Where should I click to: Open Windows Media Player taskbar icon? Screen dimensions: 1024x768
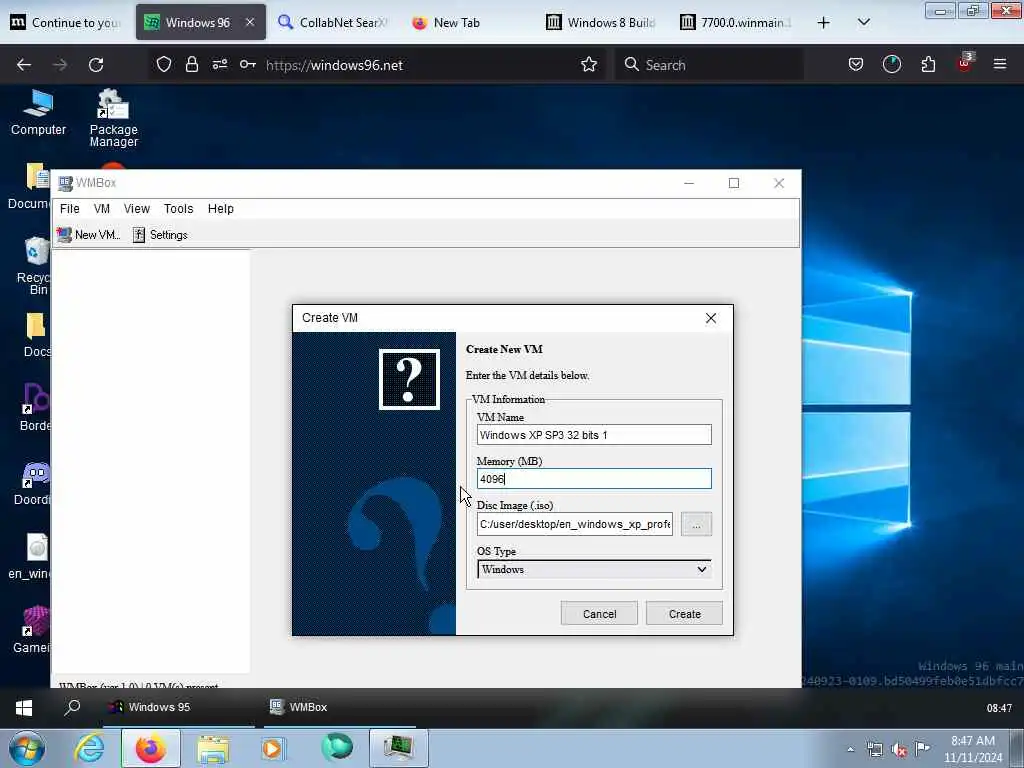pos(274,748)
